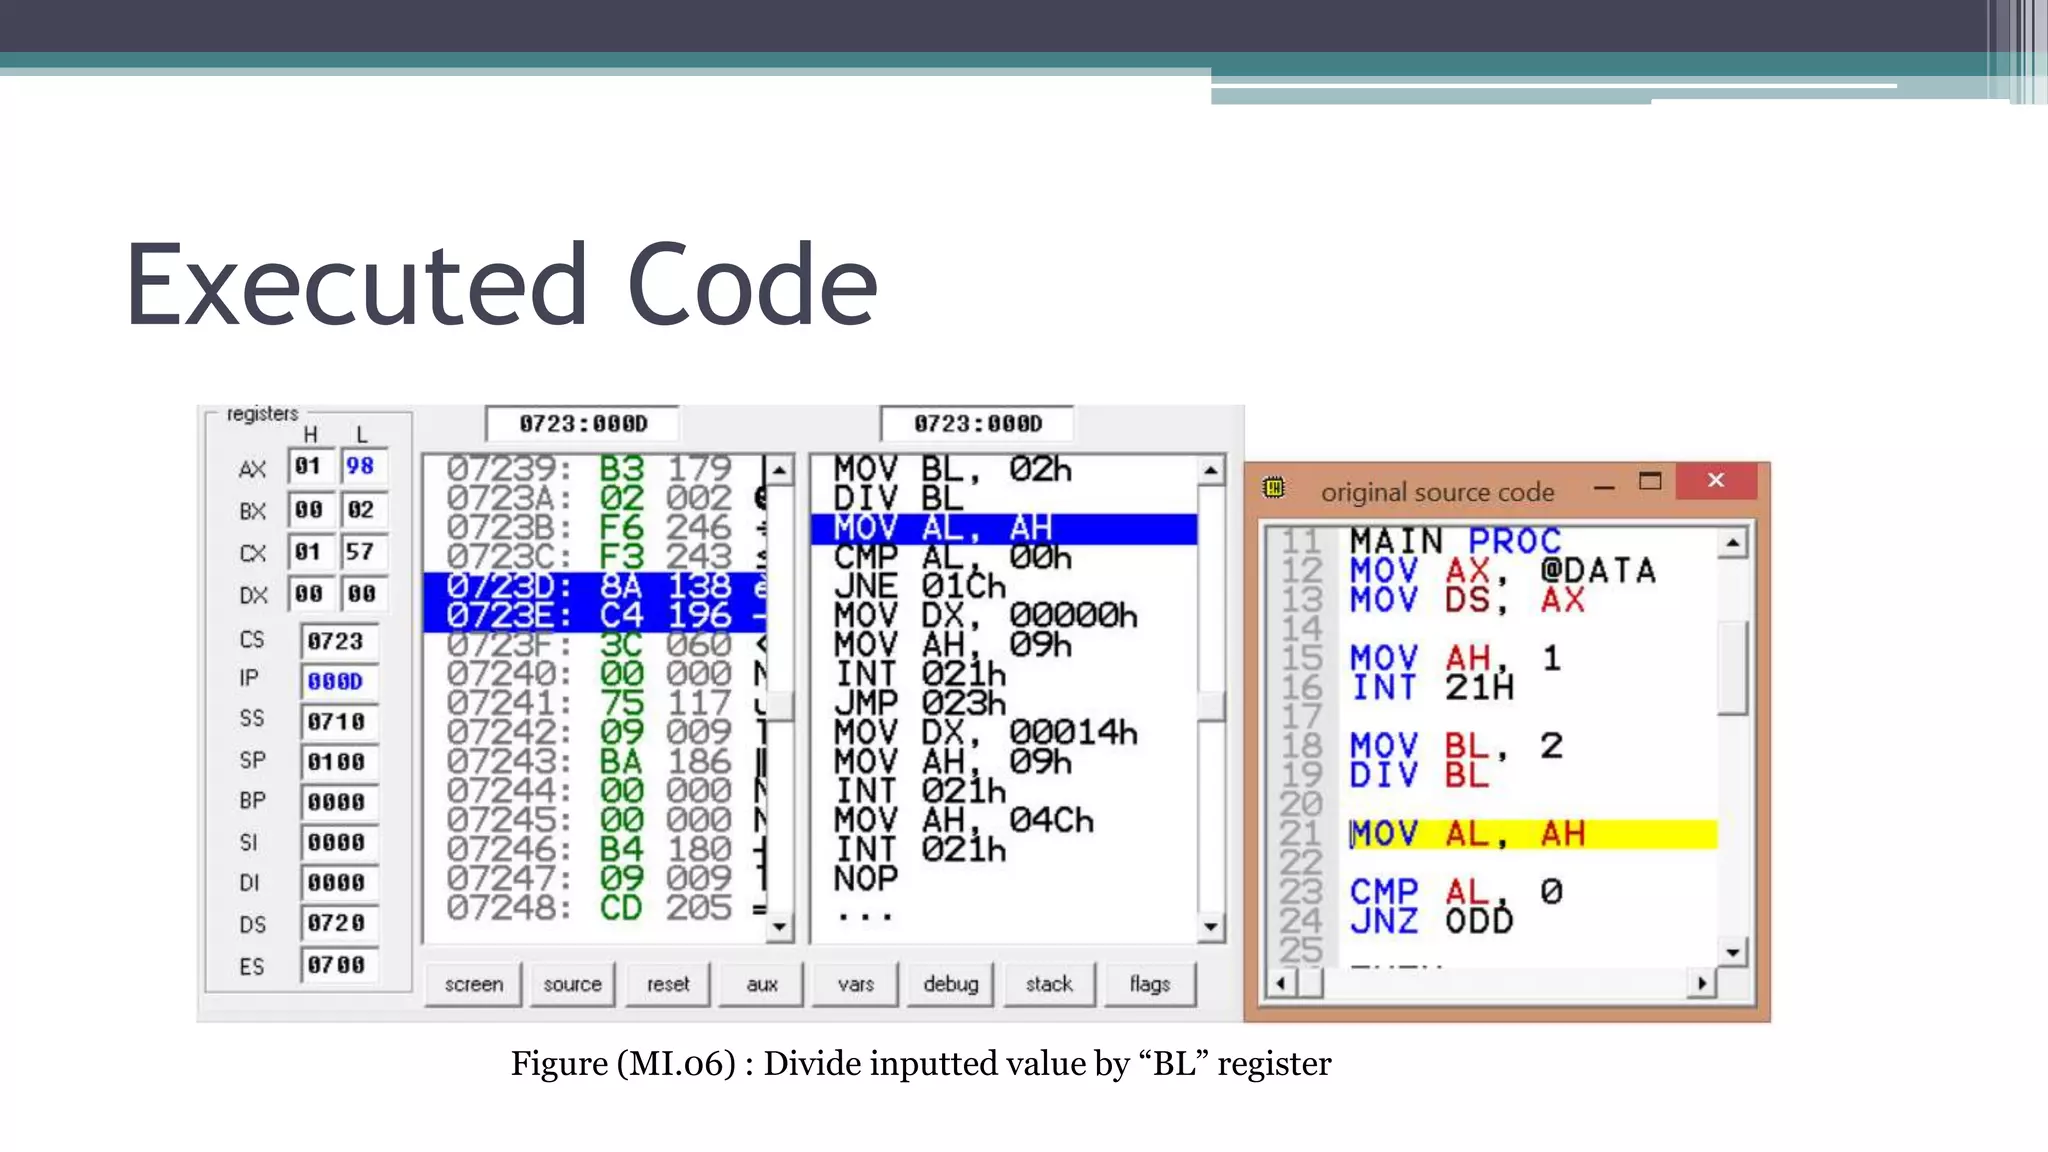Click the DX low byte field

[x=362, y=593]
